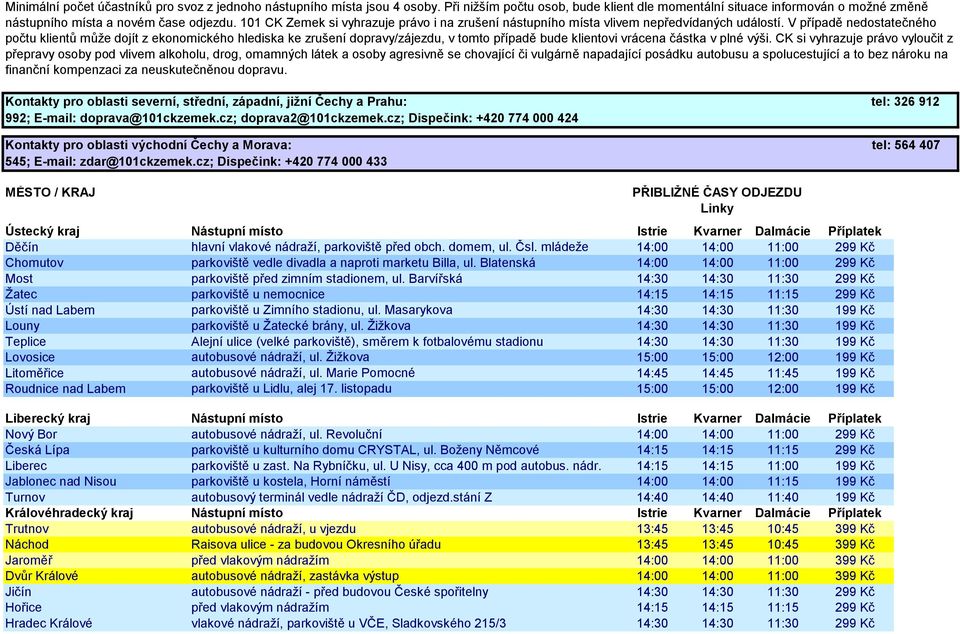Click the Děčín city name

21,247
